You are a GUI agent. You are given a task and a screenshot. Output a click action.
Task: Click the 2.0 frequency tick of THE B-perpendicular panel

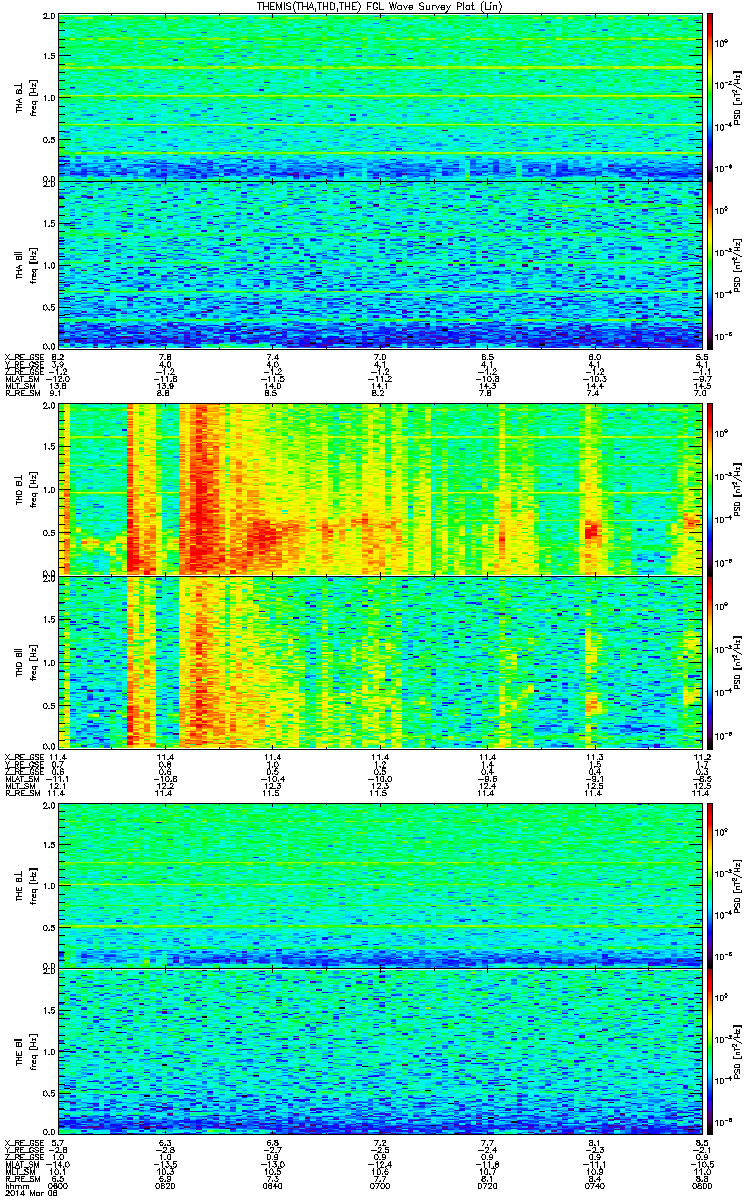point(49,805)
